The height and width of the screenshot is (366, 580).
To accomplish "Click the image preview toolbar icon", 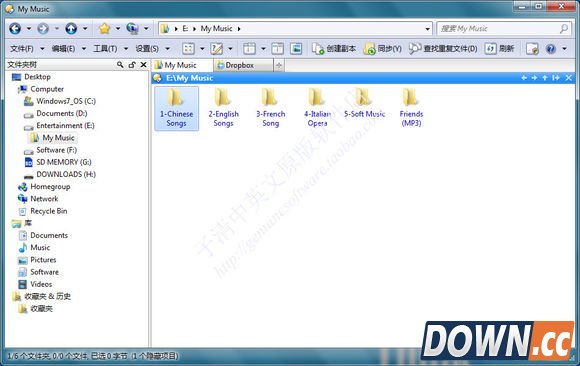I will 296,48.
